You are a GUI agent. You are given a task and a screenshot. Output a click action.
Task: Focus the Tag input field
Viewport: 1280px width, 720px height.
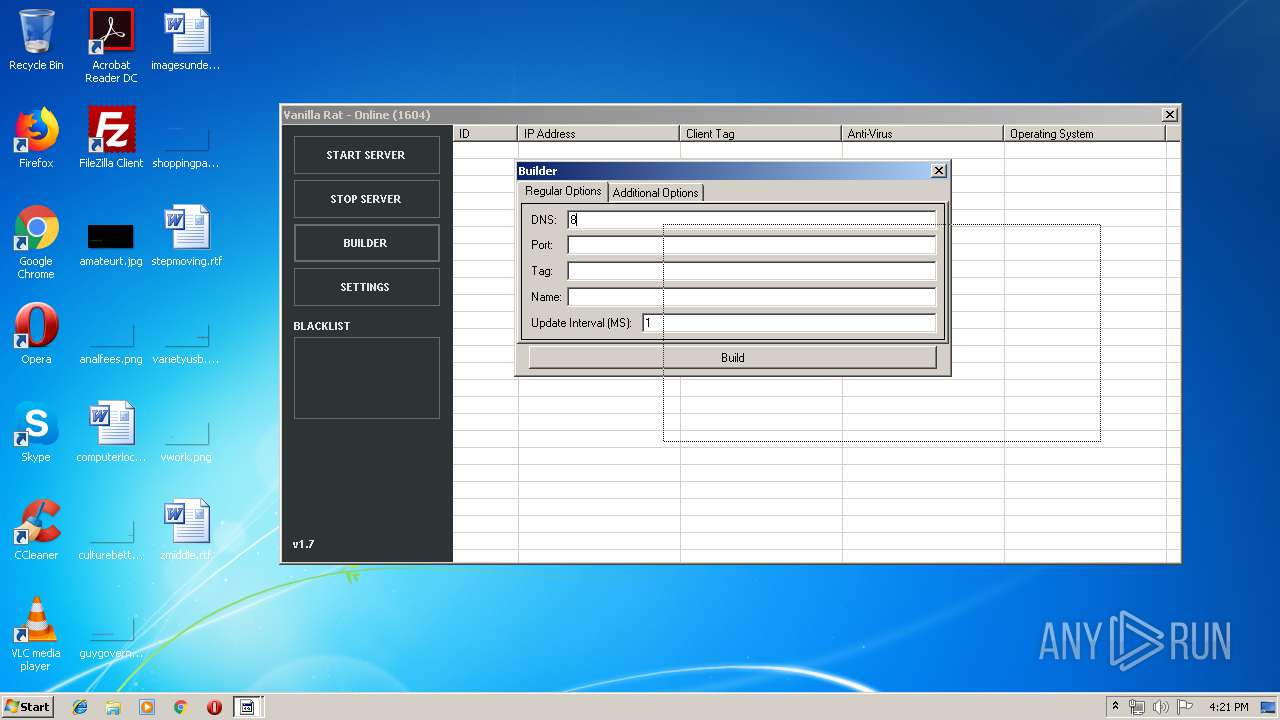[752, 271]
